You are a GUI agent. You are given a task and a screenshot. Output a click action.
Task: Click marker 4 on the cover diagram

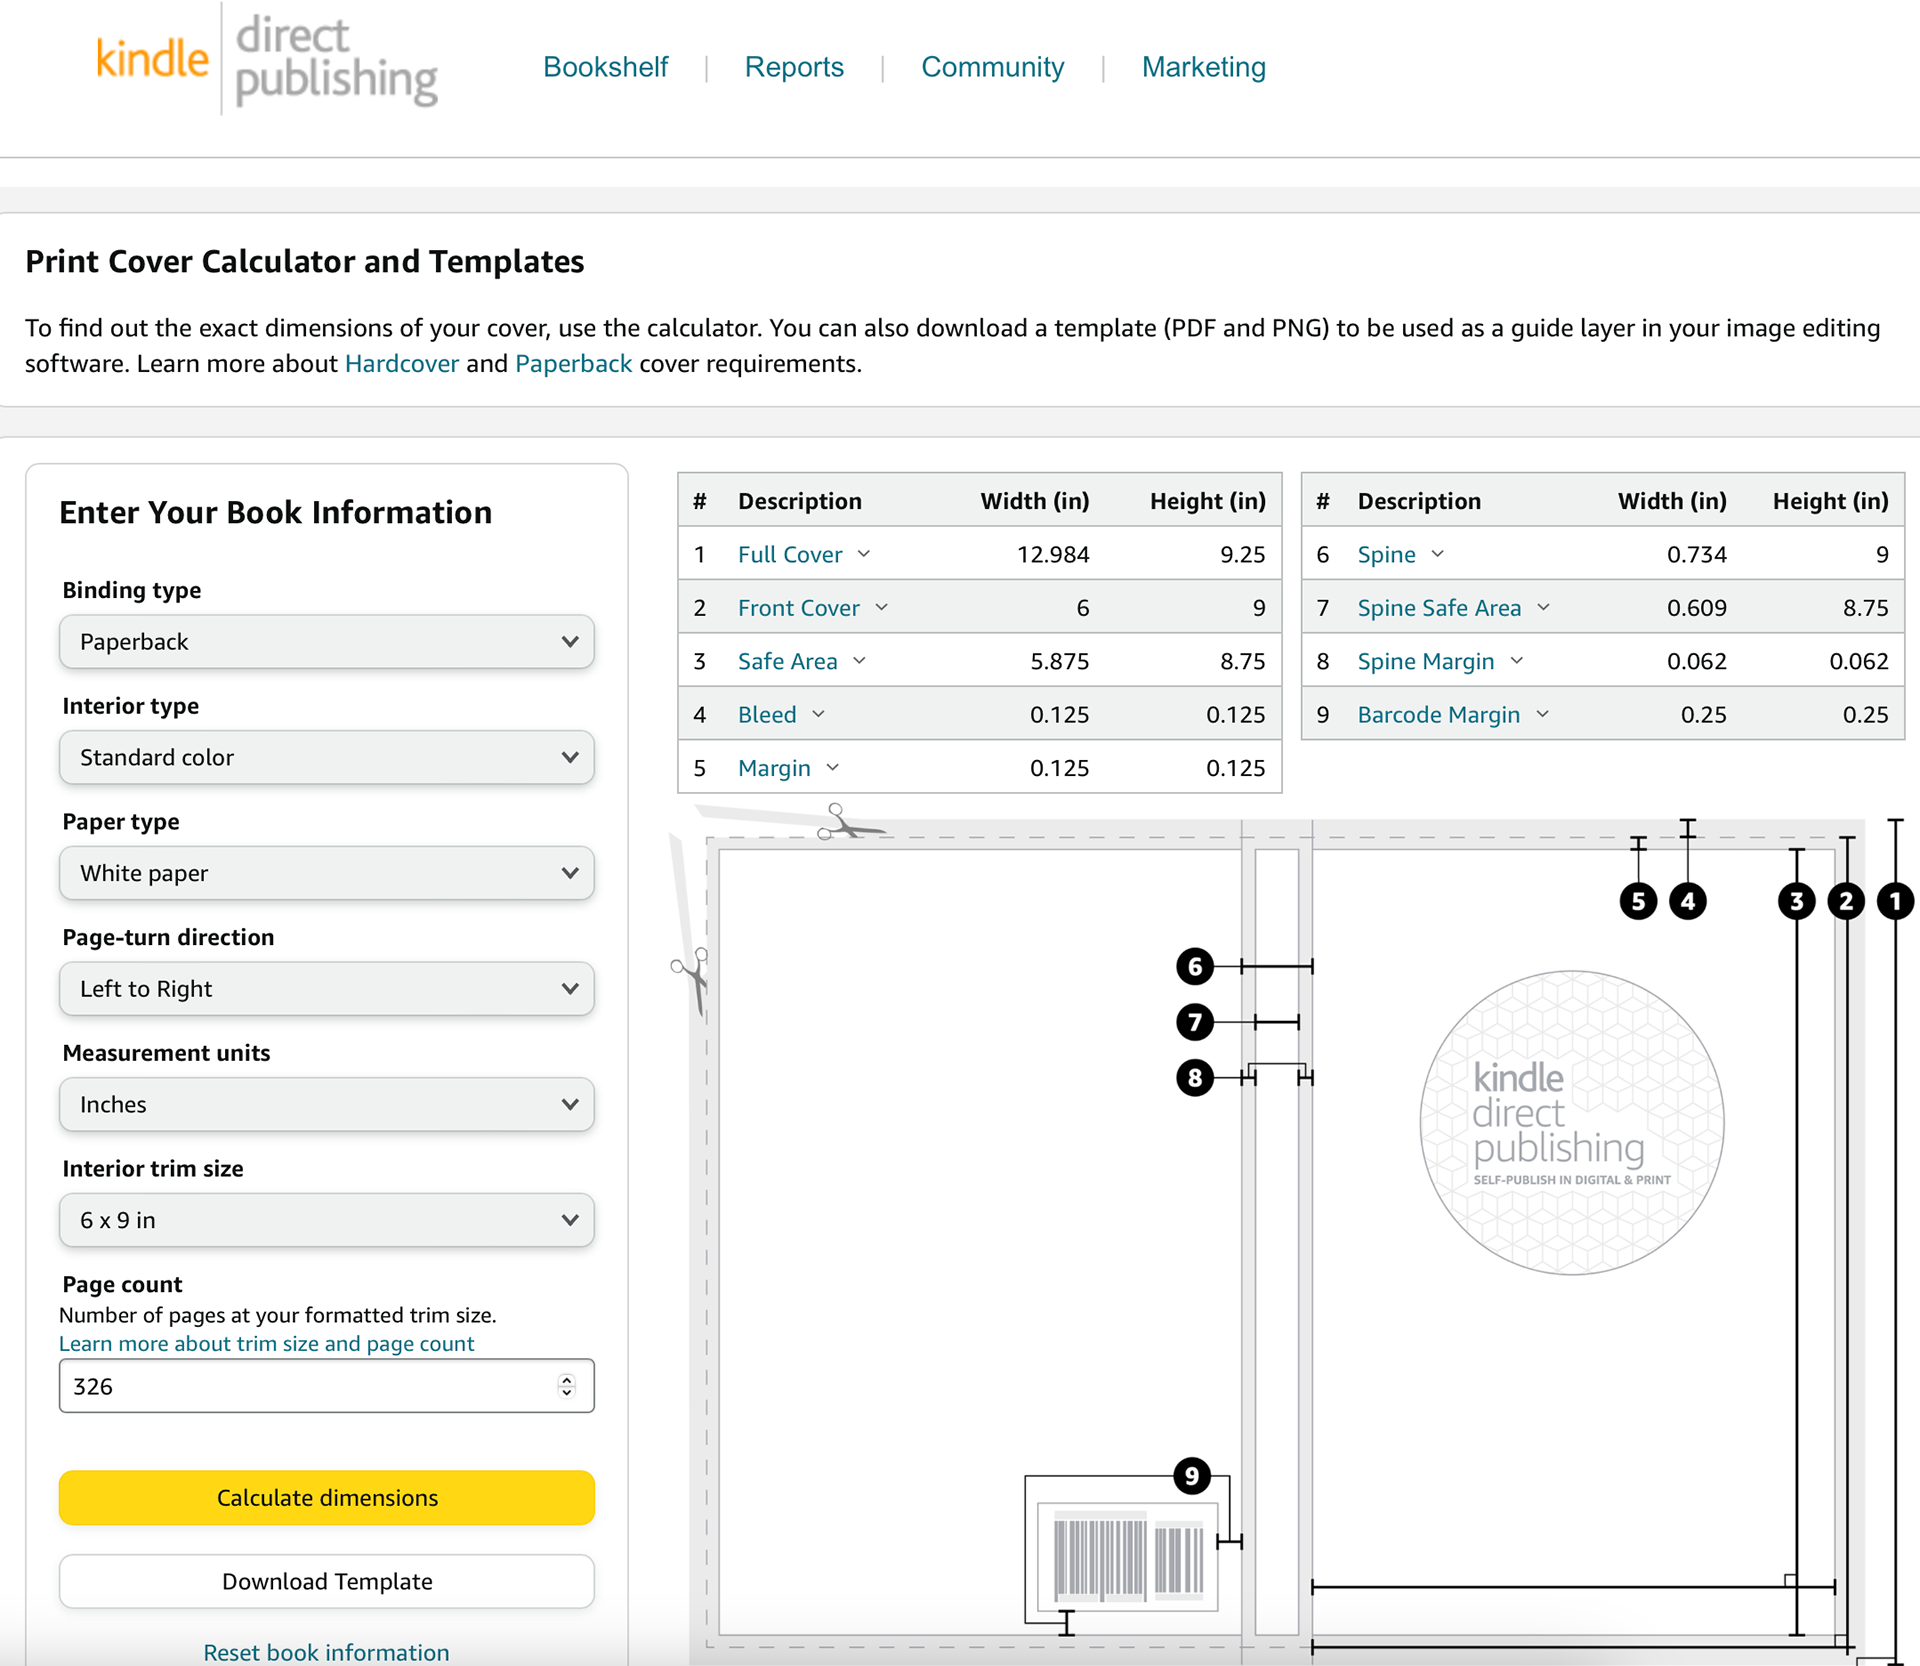(1688, 901)
